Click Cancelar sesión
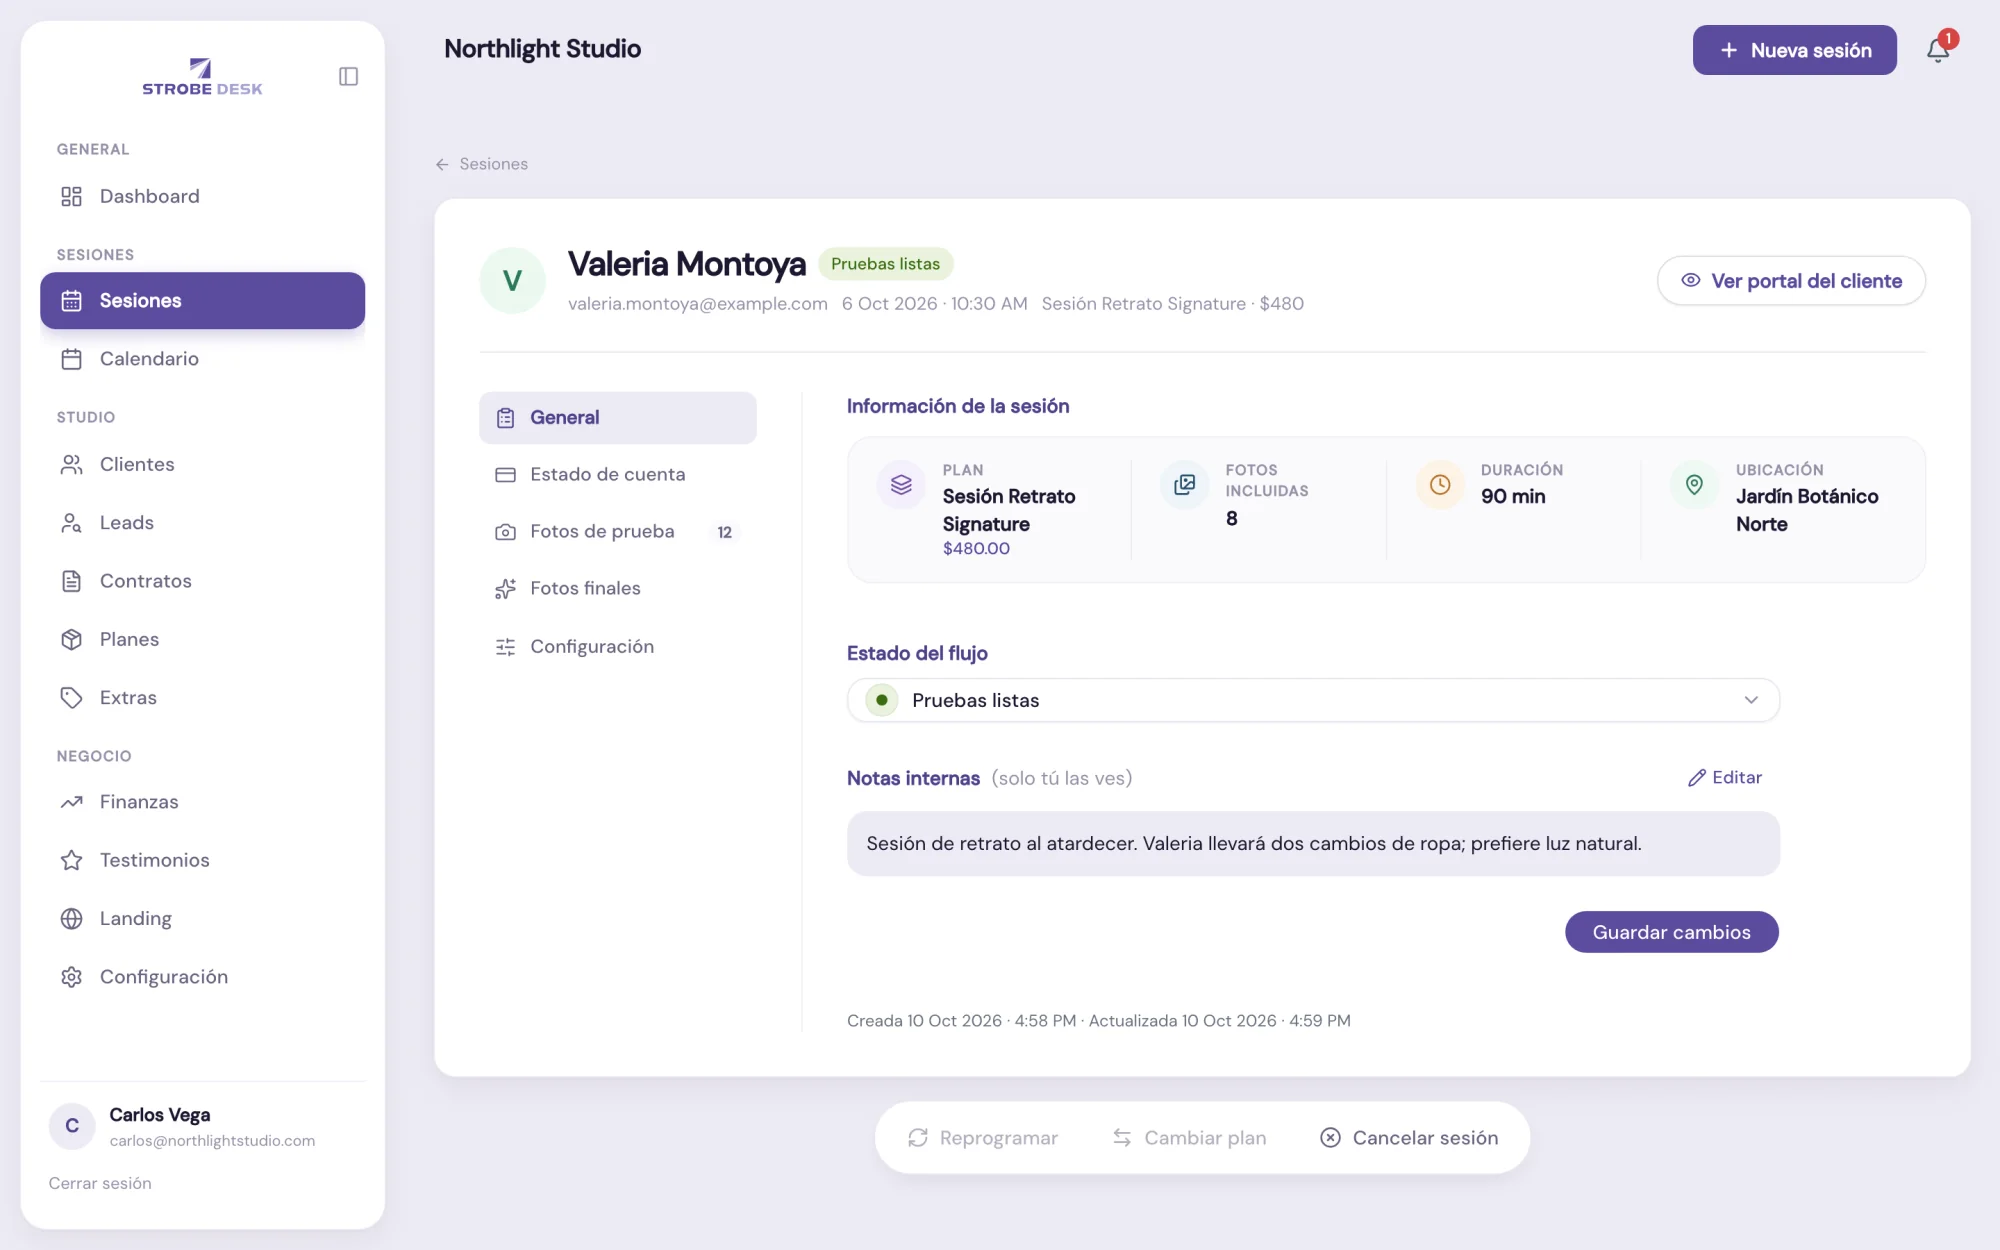The width and height of the screenshot is (2000, 1250). [x=1409, y=1138]
